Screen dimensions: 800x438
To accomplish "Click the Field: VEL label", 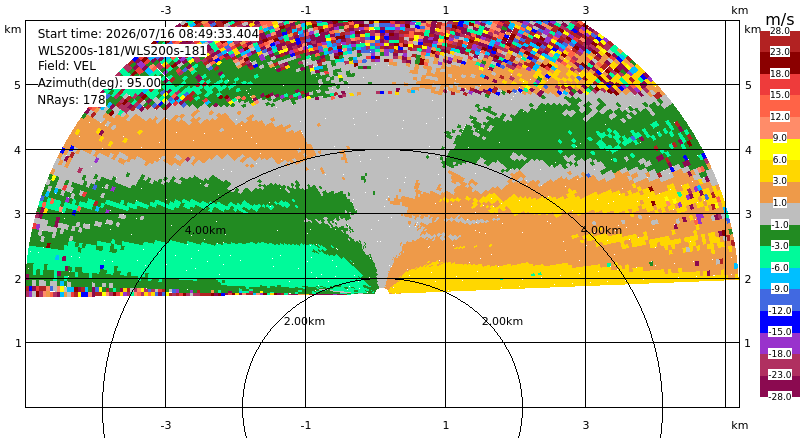I will (x=66, y=66).
